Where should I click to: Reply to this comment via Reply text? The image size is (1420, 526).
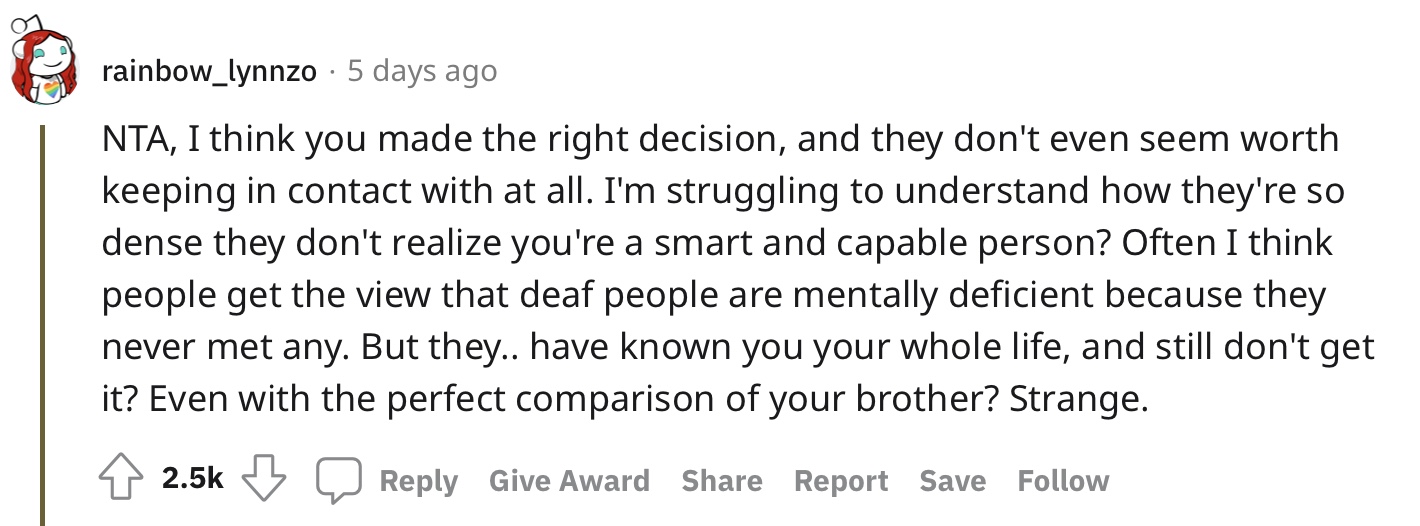click(x=419, y=481)
